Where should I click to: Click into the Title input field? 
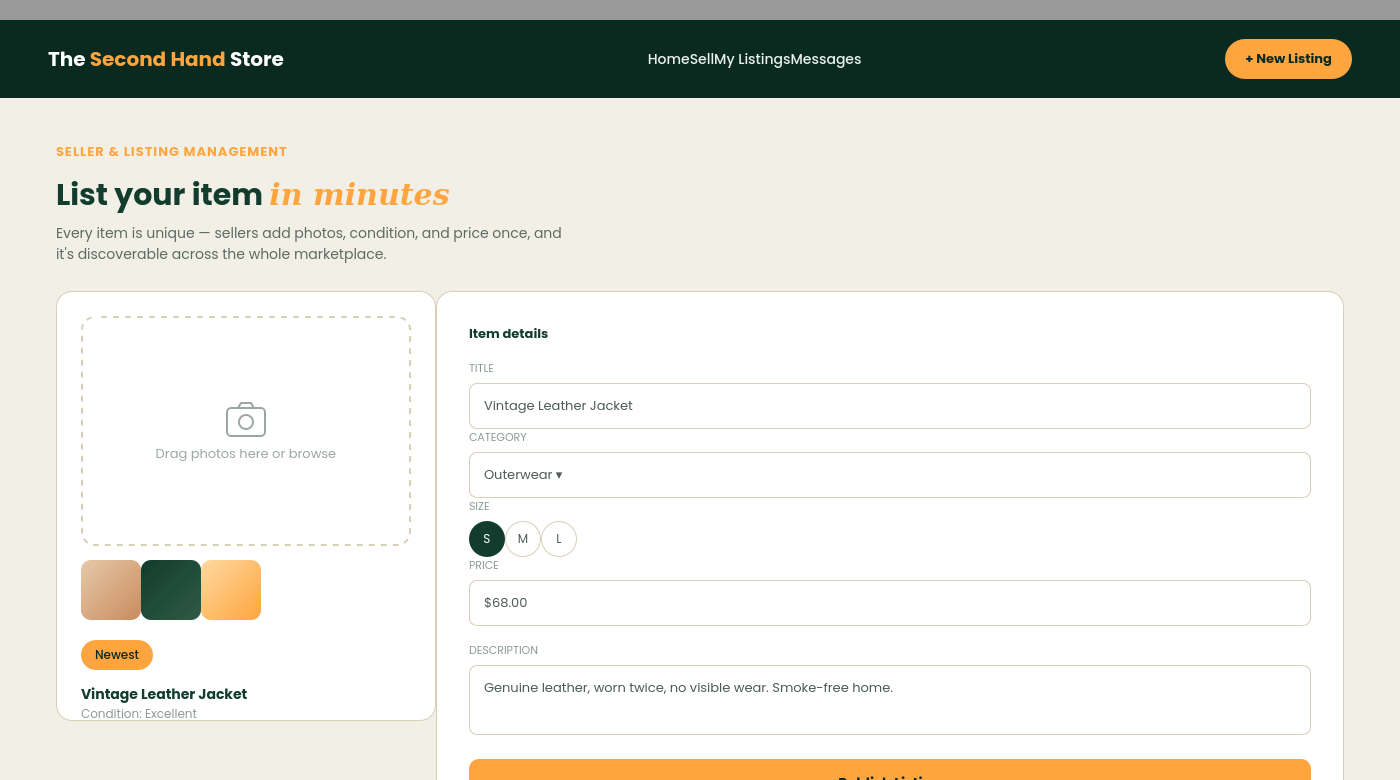pyautogui.click(x=890, y=406)
